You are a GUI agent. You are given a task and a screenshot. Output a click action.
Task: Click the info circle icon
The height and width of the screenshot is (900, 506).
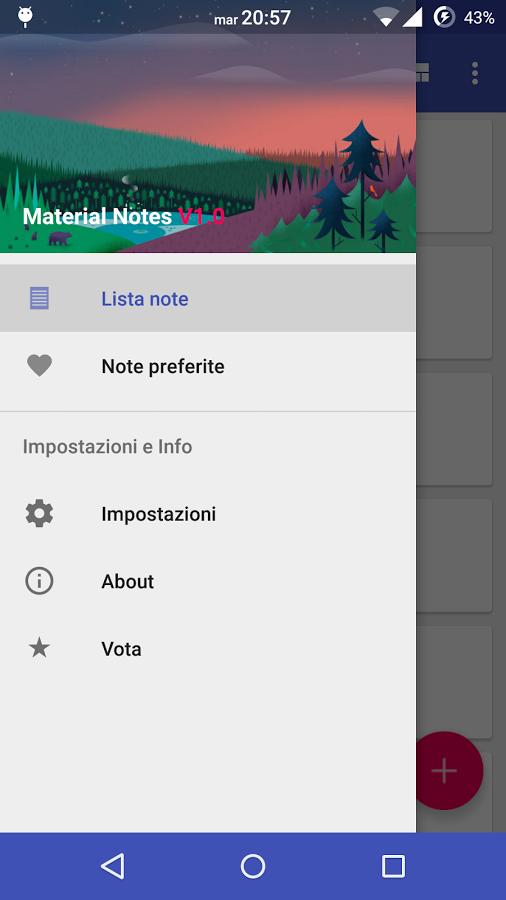[x=40, y=581]
